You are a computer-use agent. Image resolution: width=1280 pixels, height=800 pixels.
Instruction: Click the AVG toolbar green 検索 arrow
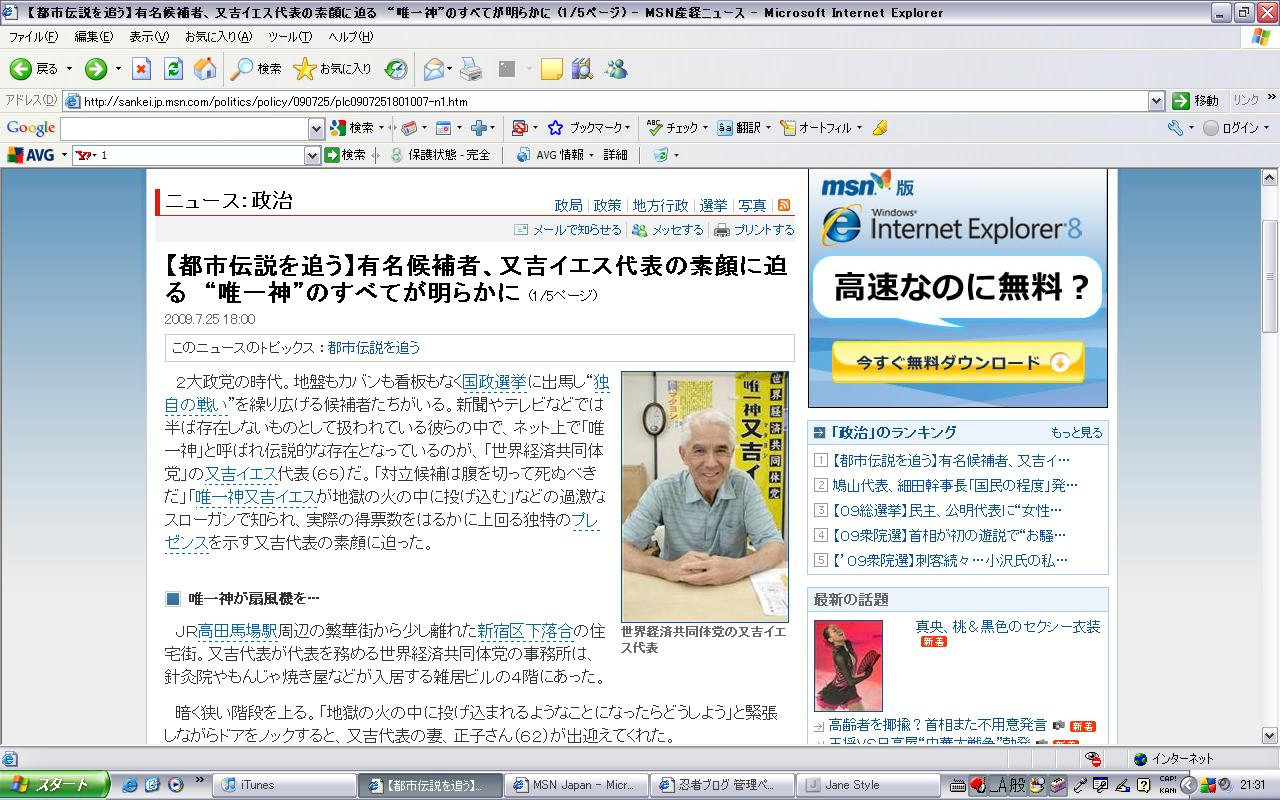tap(344, 155)
